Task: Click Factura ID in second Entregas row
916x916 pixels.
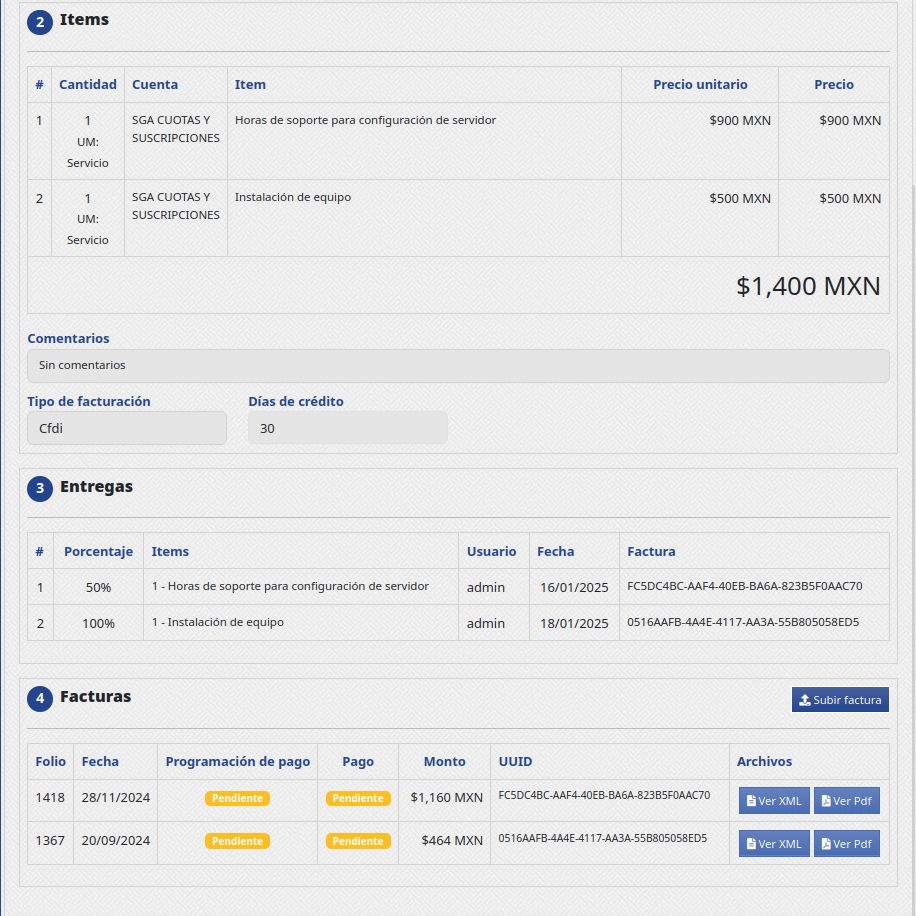Action: [x=742, y=622]
